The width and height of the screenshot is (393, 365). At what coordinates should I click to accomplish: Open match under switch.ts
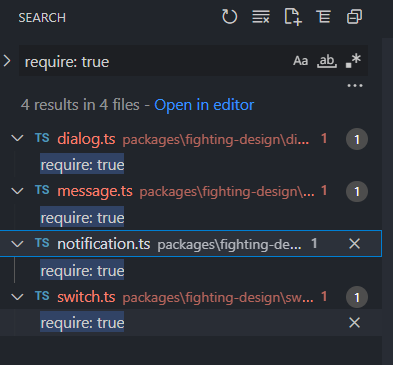pos(82,323)
